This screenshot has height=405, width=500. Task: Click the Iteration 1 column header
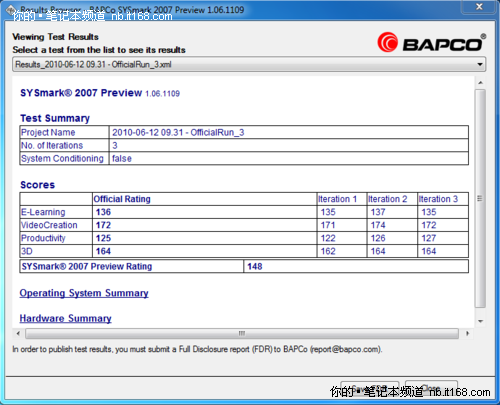click(x=337, y=199)
